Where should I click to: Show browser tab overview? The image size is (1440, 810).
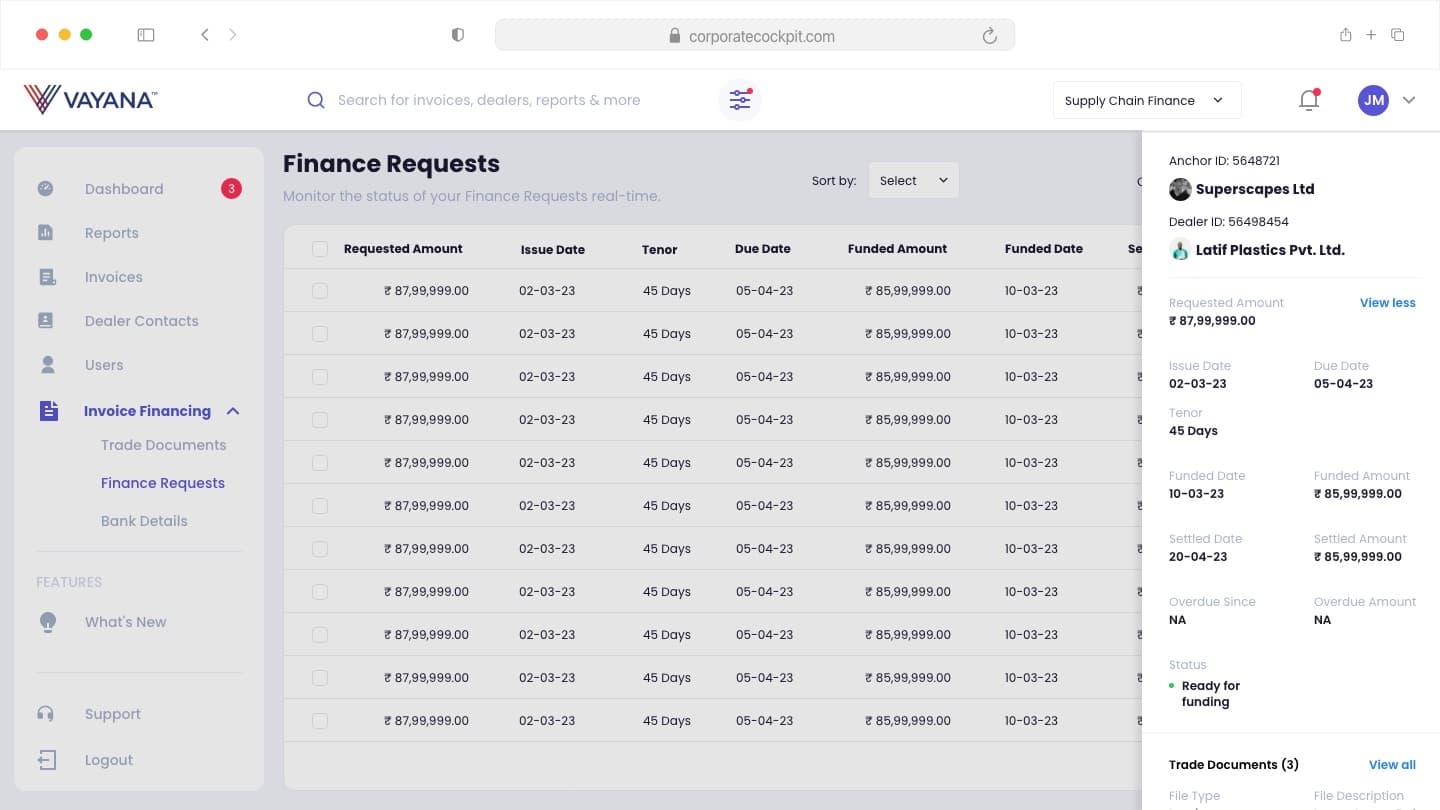pos(1398,35)
